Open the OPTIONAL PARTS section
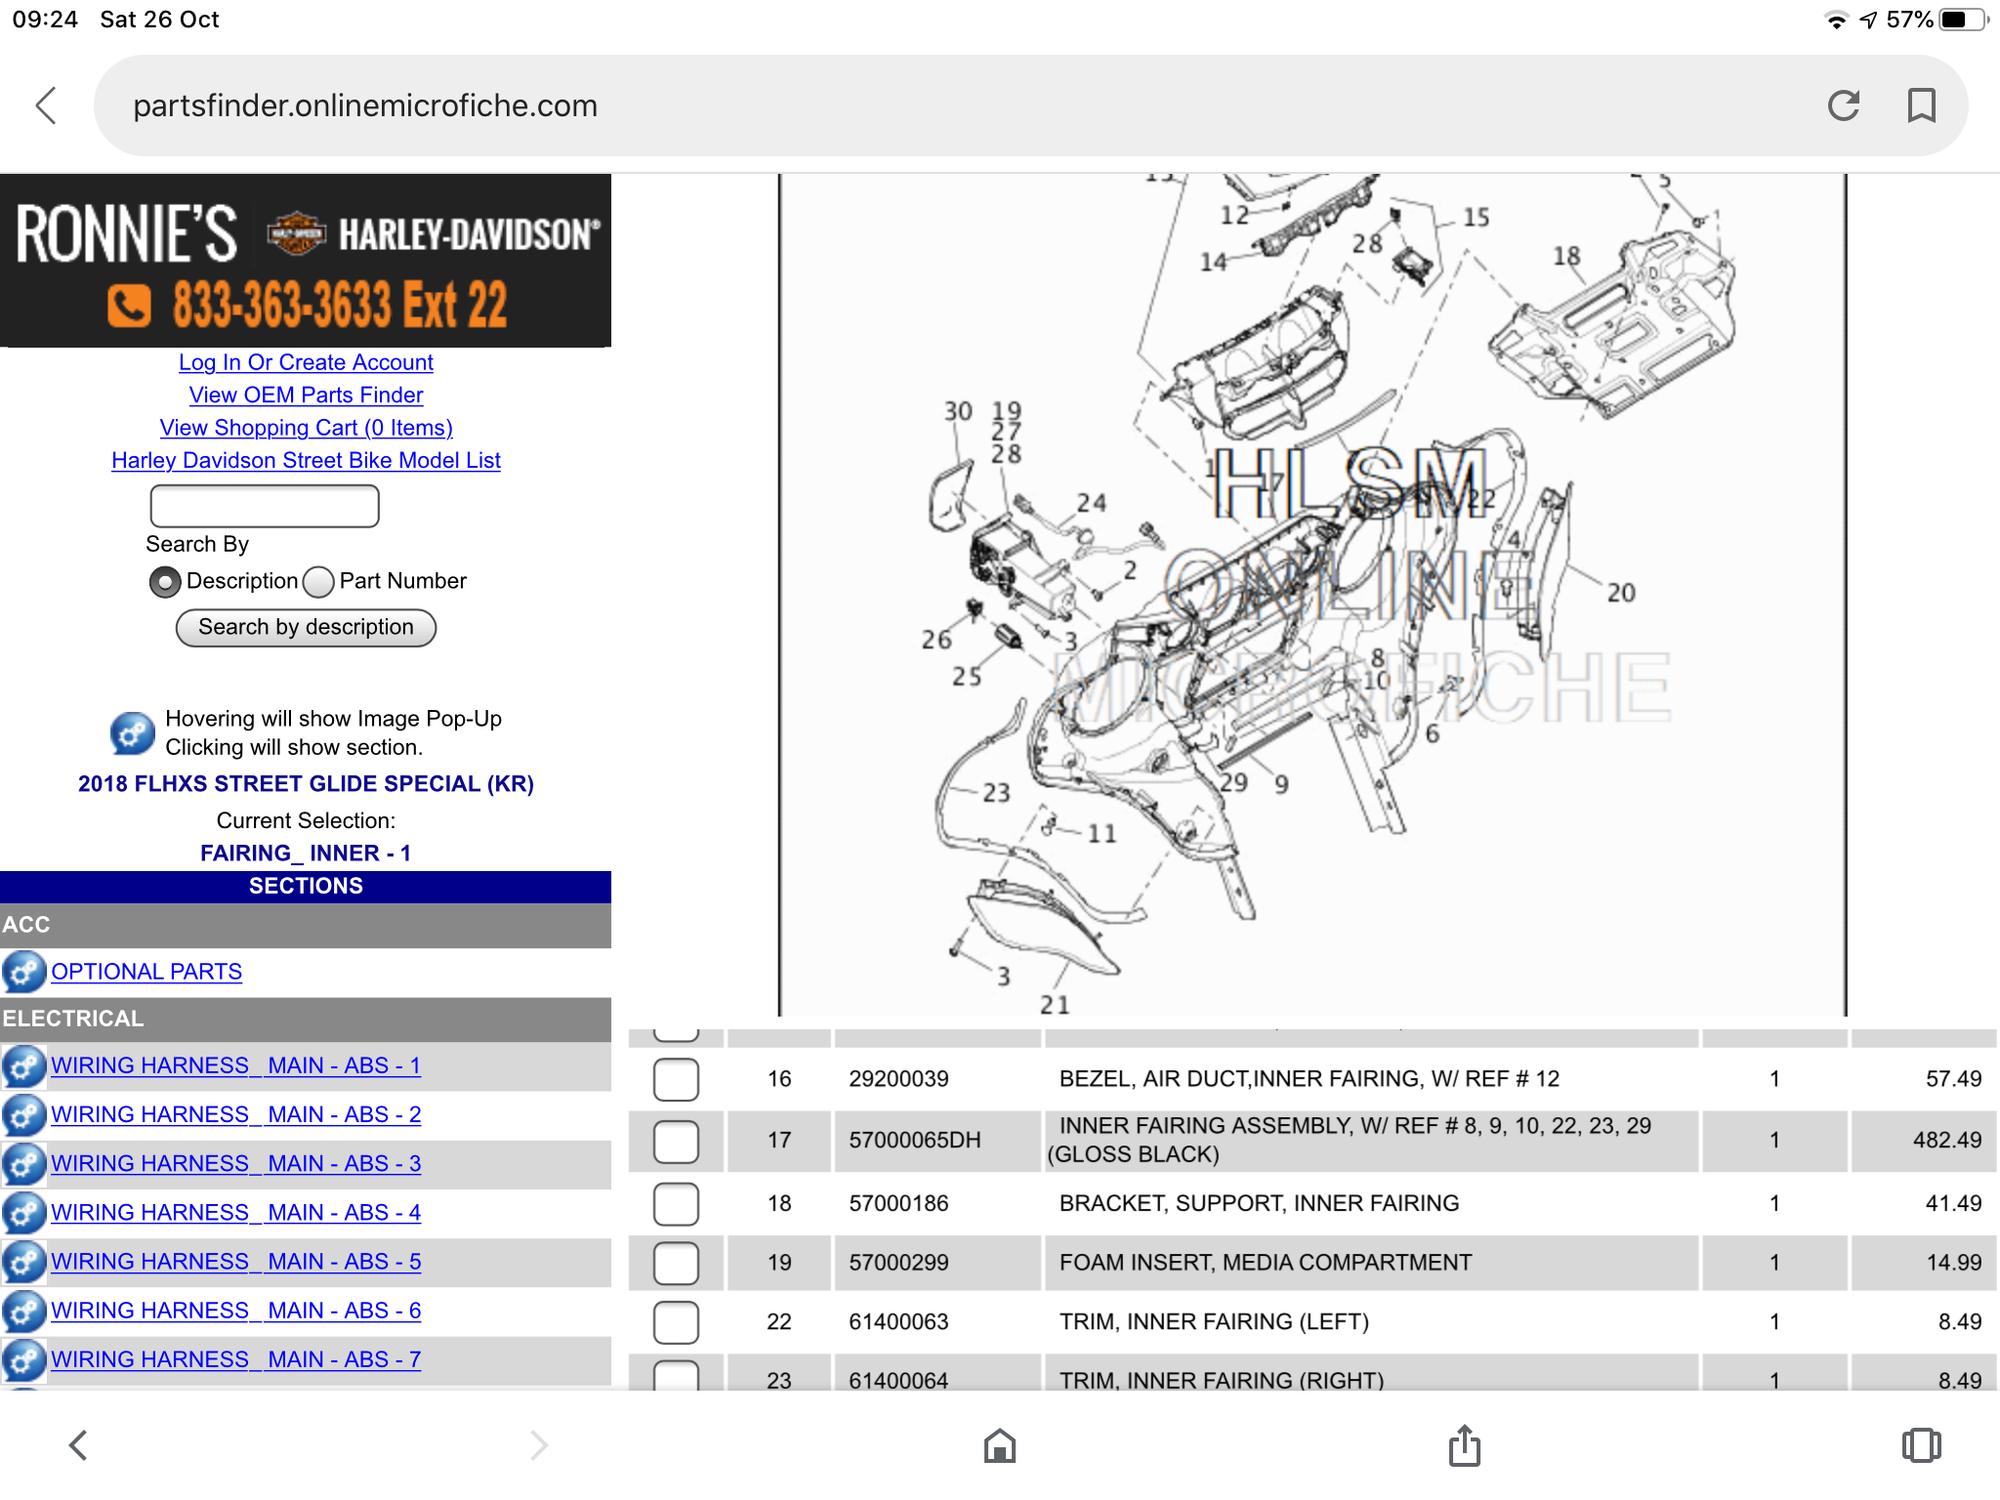The height and width of the screenshot is (1500, 2000). 146,971
